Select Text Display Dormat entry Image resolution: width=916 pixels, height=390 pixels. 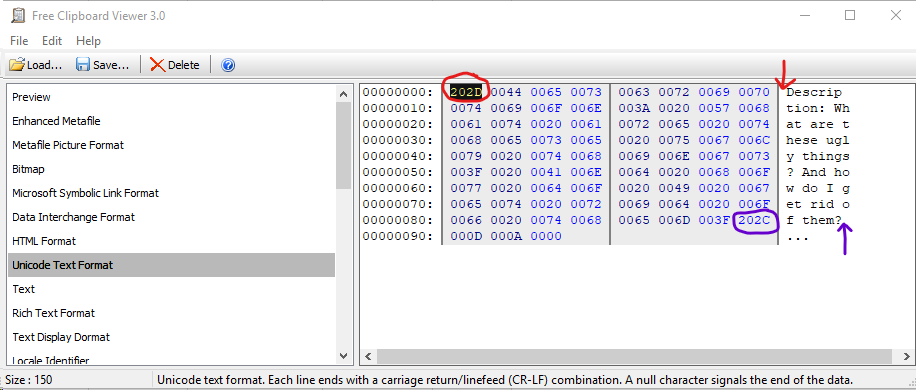172,336
